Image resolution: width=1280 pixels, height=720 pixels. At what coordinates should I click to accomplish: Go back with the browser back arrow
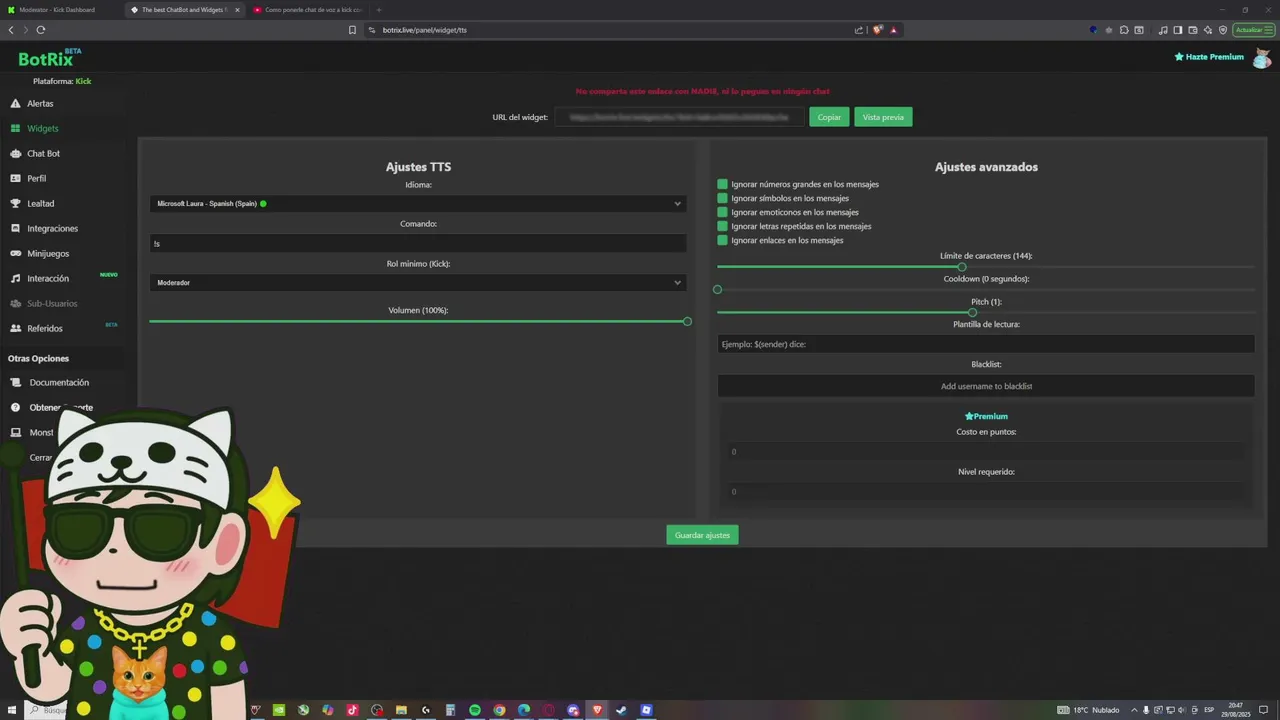(x=11, y=30)
